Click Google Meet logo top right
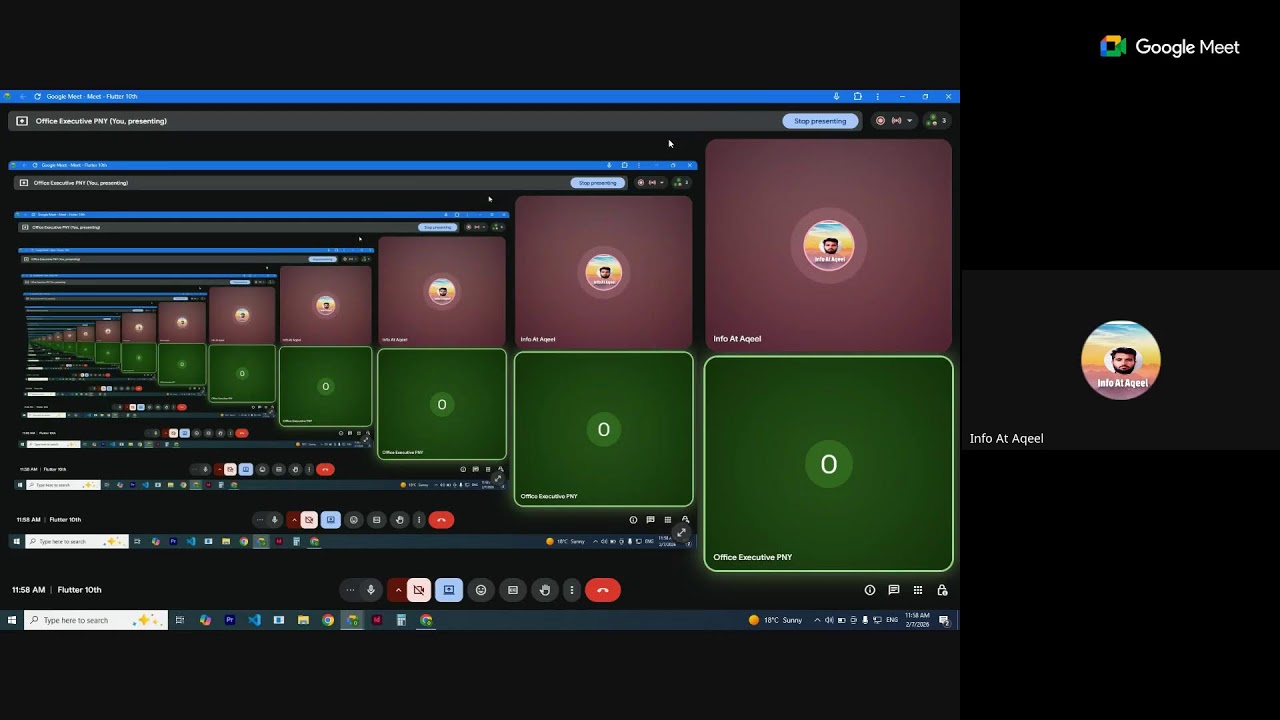The width and height of the screenshot is (1280, 720). pyautogui.click(x=1170, y=47)
